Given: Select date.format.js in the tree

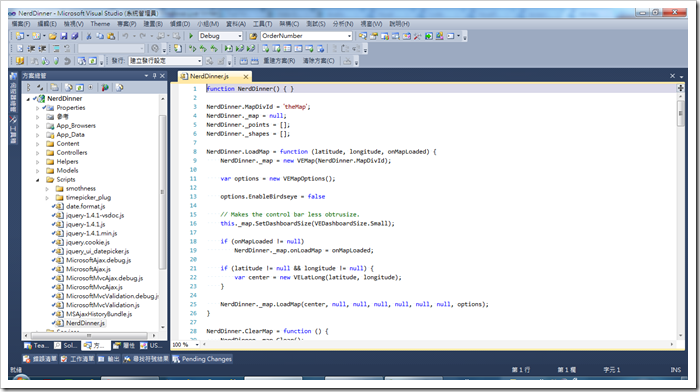Looking at the screenshot, I should click(85, 206).
